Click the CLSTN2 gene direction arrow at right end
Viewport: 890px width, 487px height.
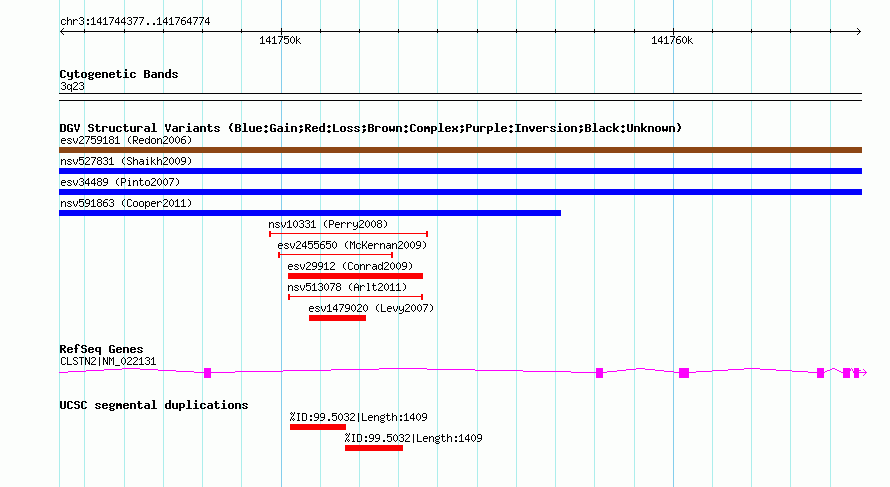coord(863,373)
